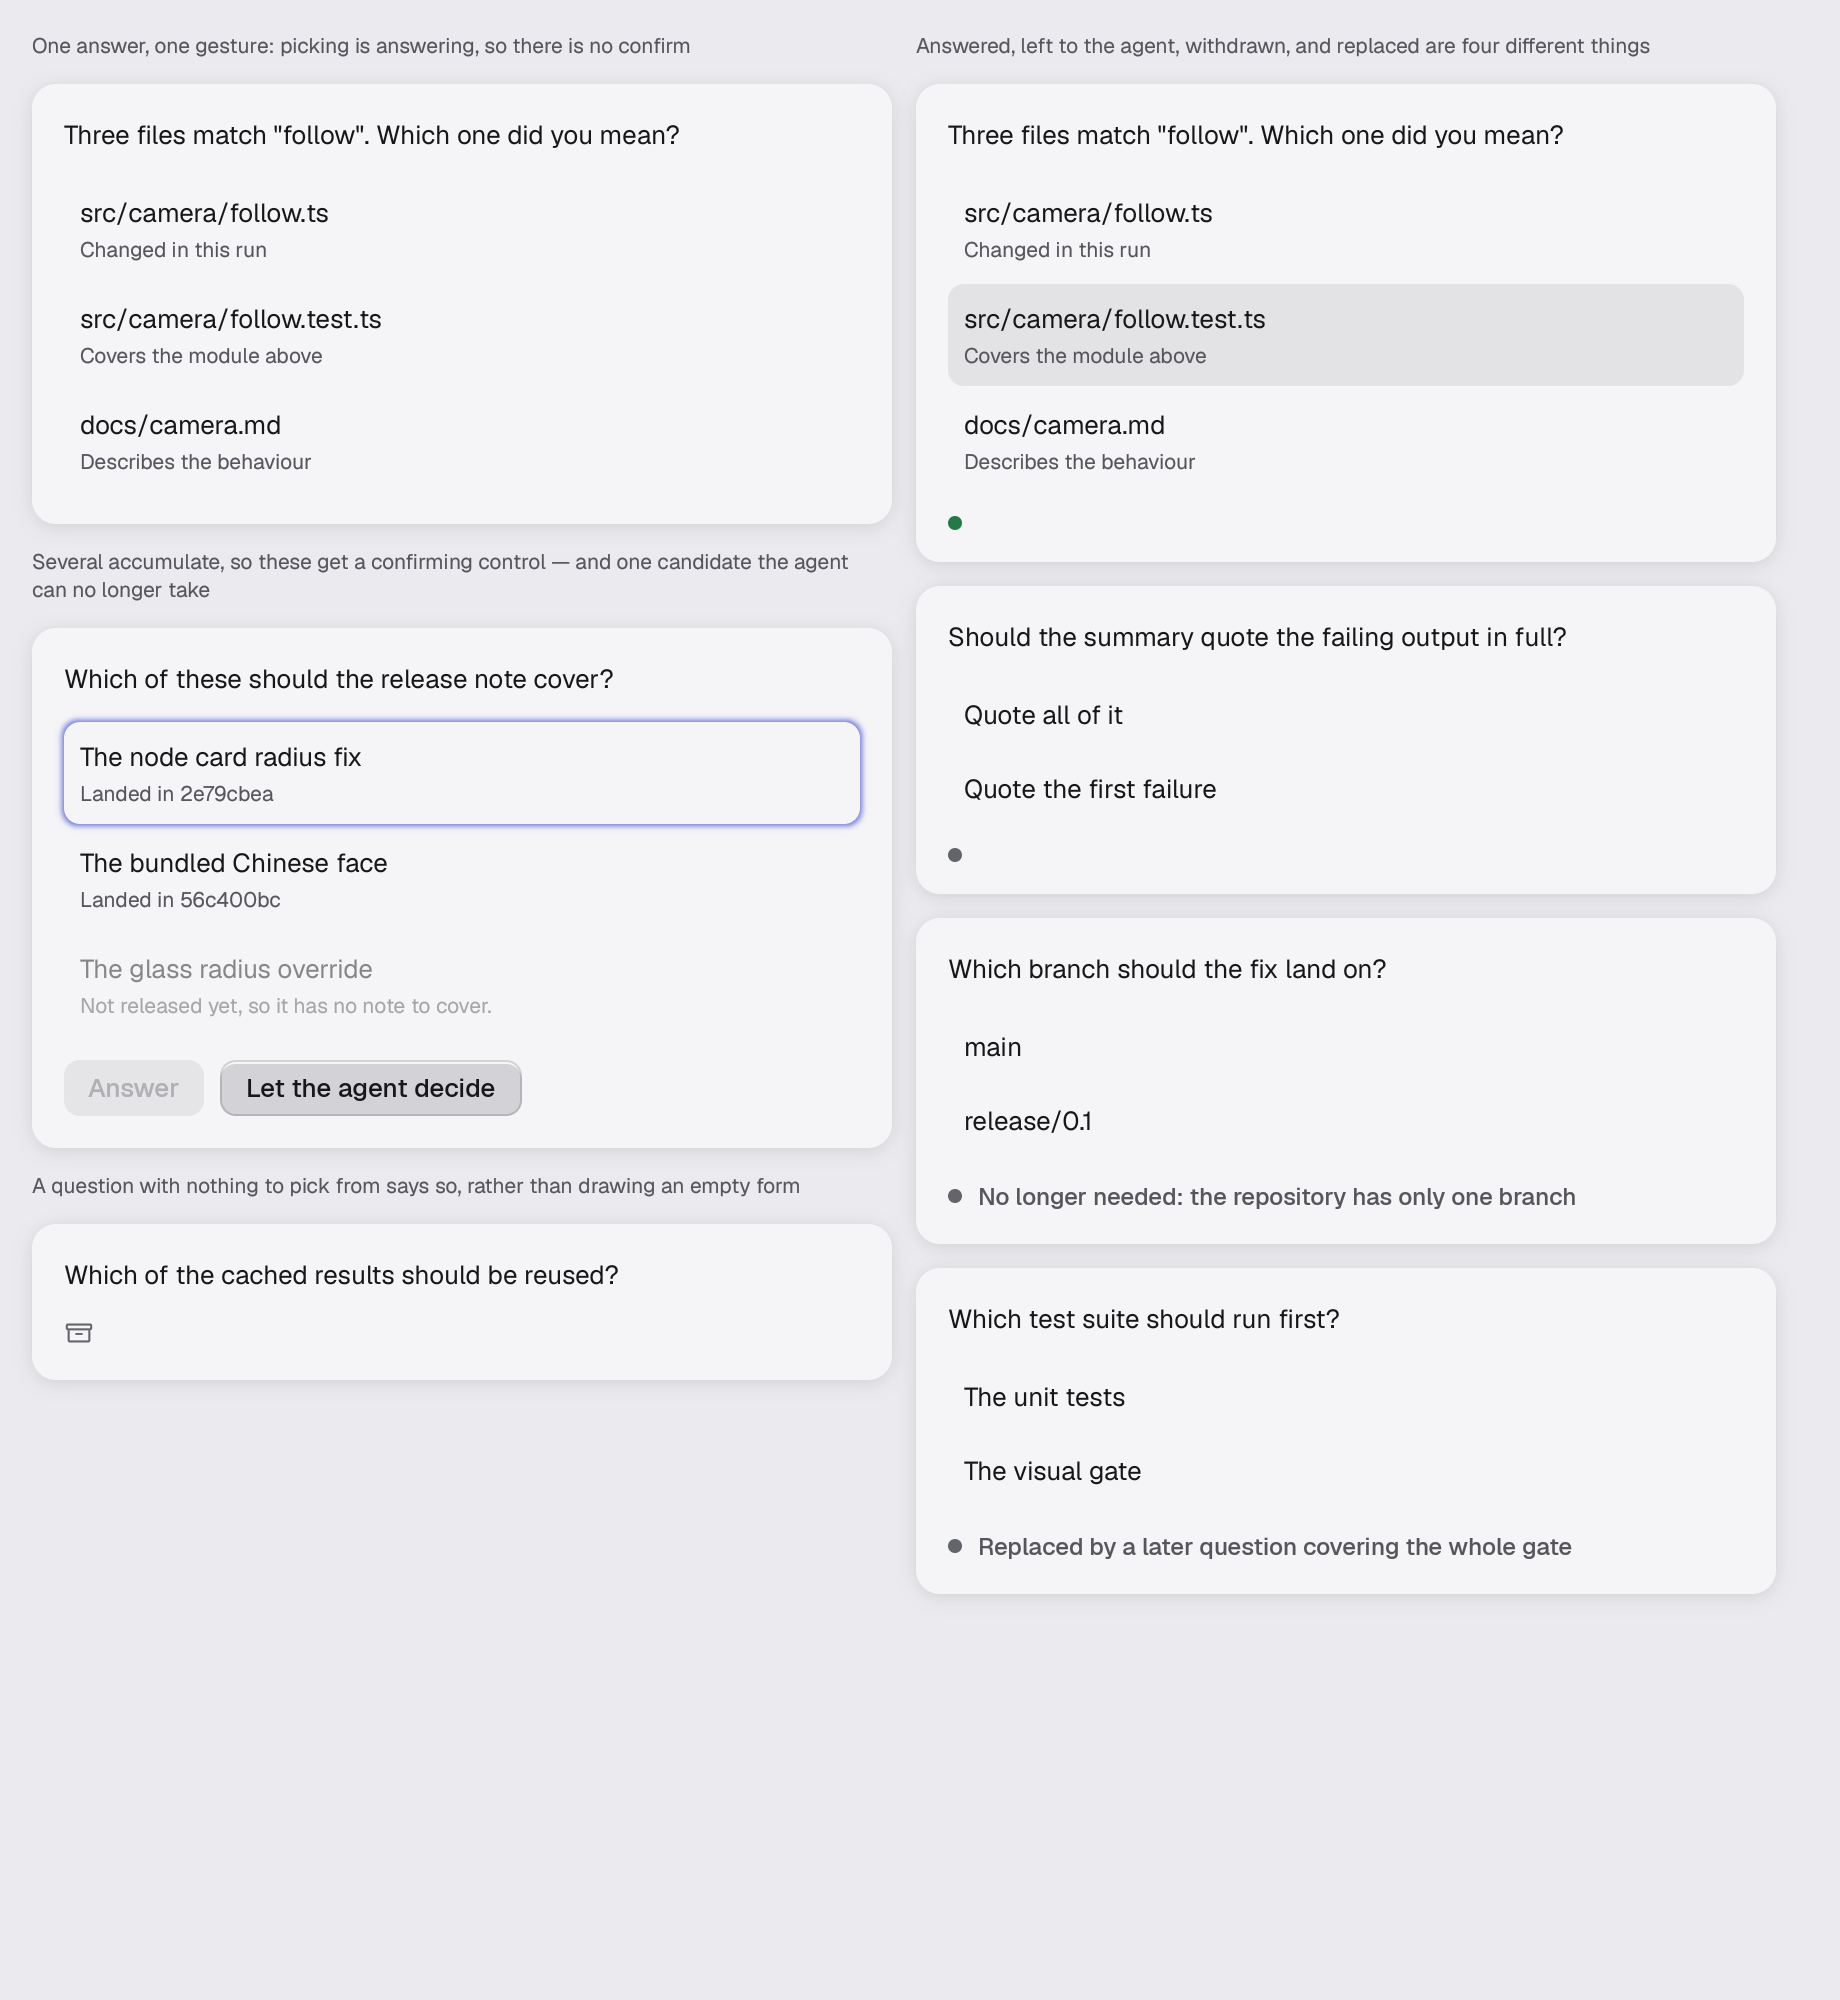
Task: Click the green status dot in answered follow card
Action: [x=955, y=523]
